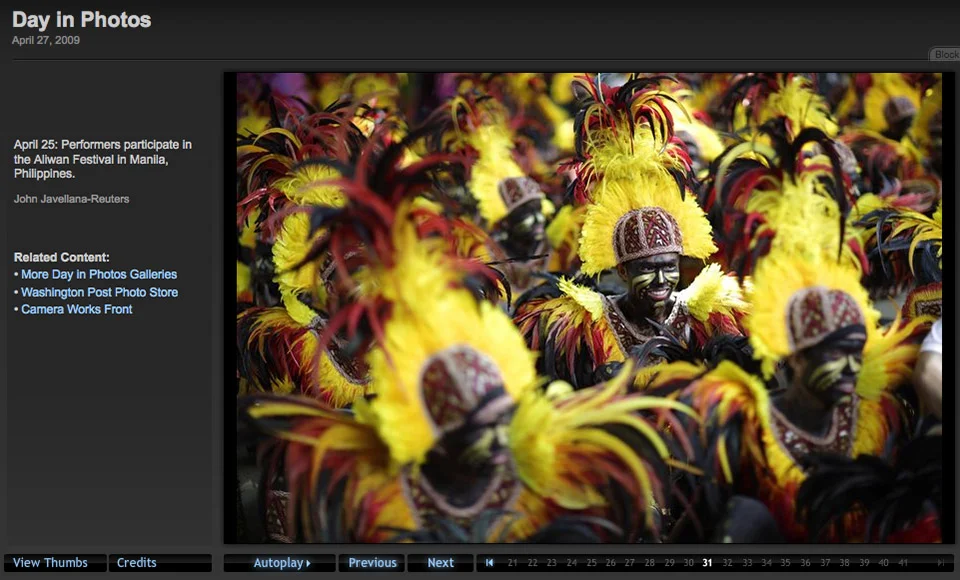Click the April 27, 2009 date text
The width and height of the screenshot is (960, 580).
[x=46, y=40]
